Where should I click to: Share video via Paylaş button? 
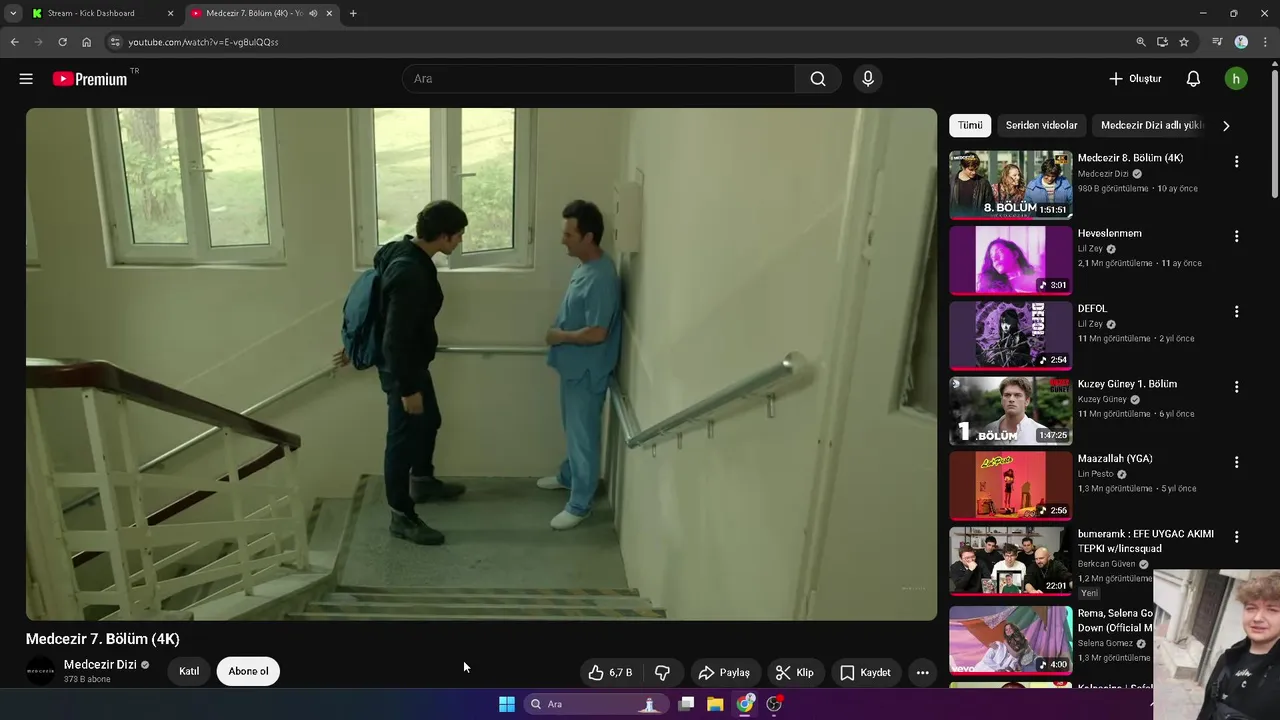click(x=724, y=672)
